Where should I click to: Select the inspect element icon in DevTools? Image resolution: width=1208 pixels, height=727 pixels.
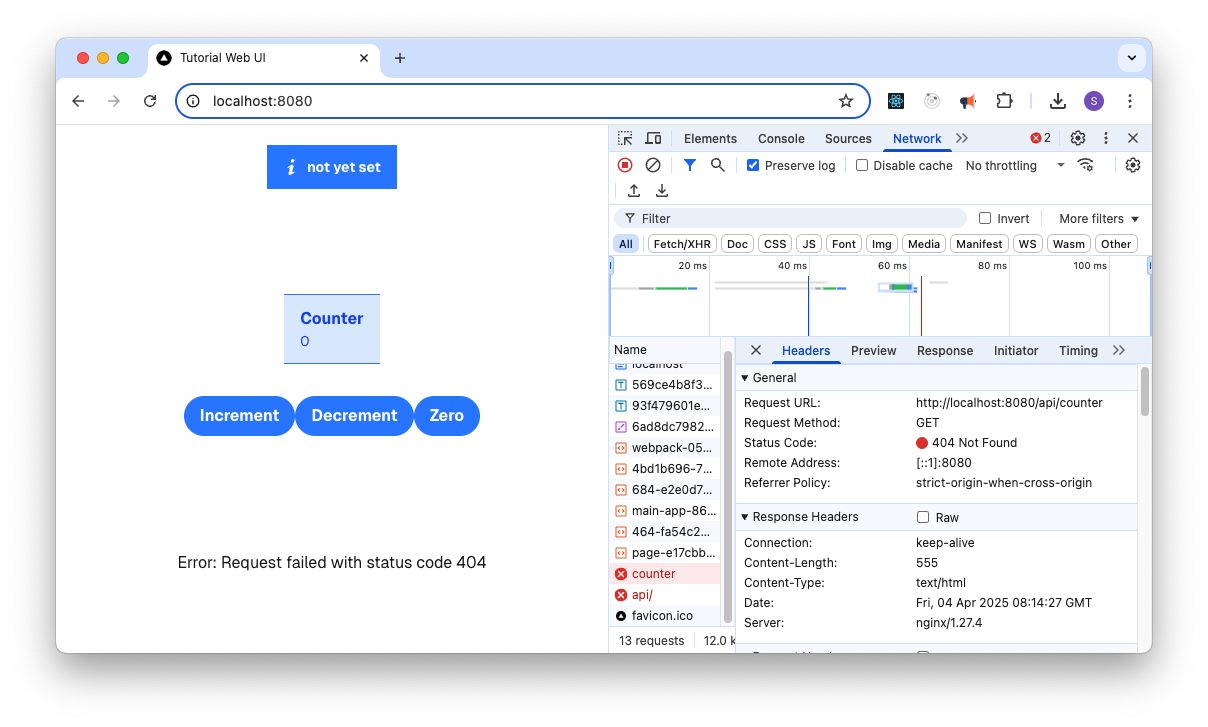624,138
